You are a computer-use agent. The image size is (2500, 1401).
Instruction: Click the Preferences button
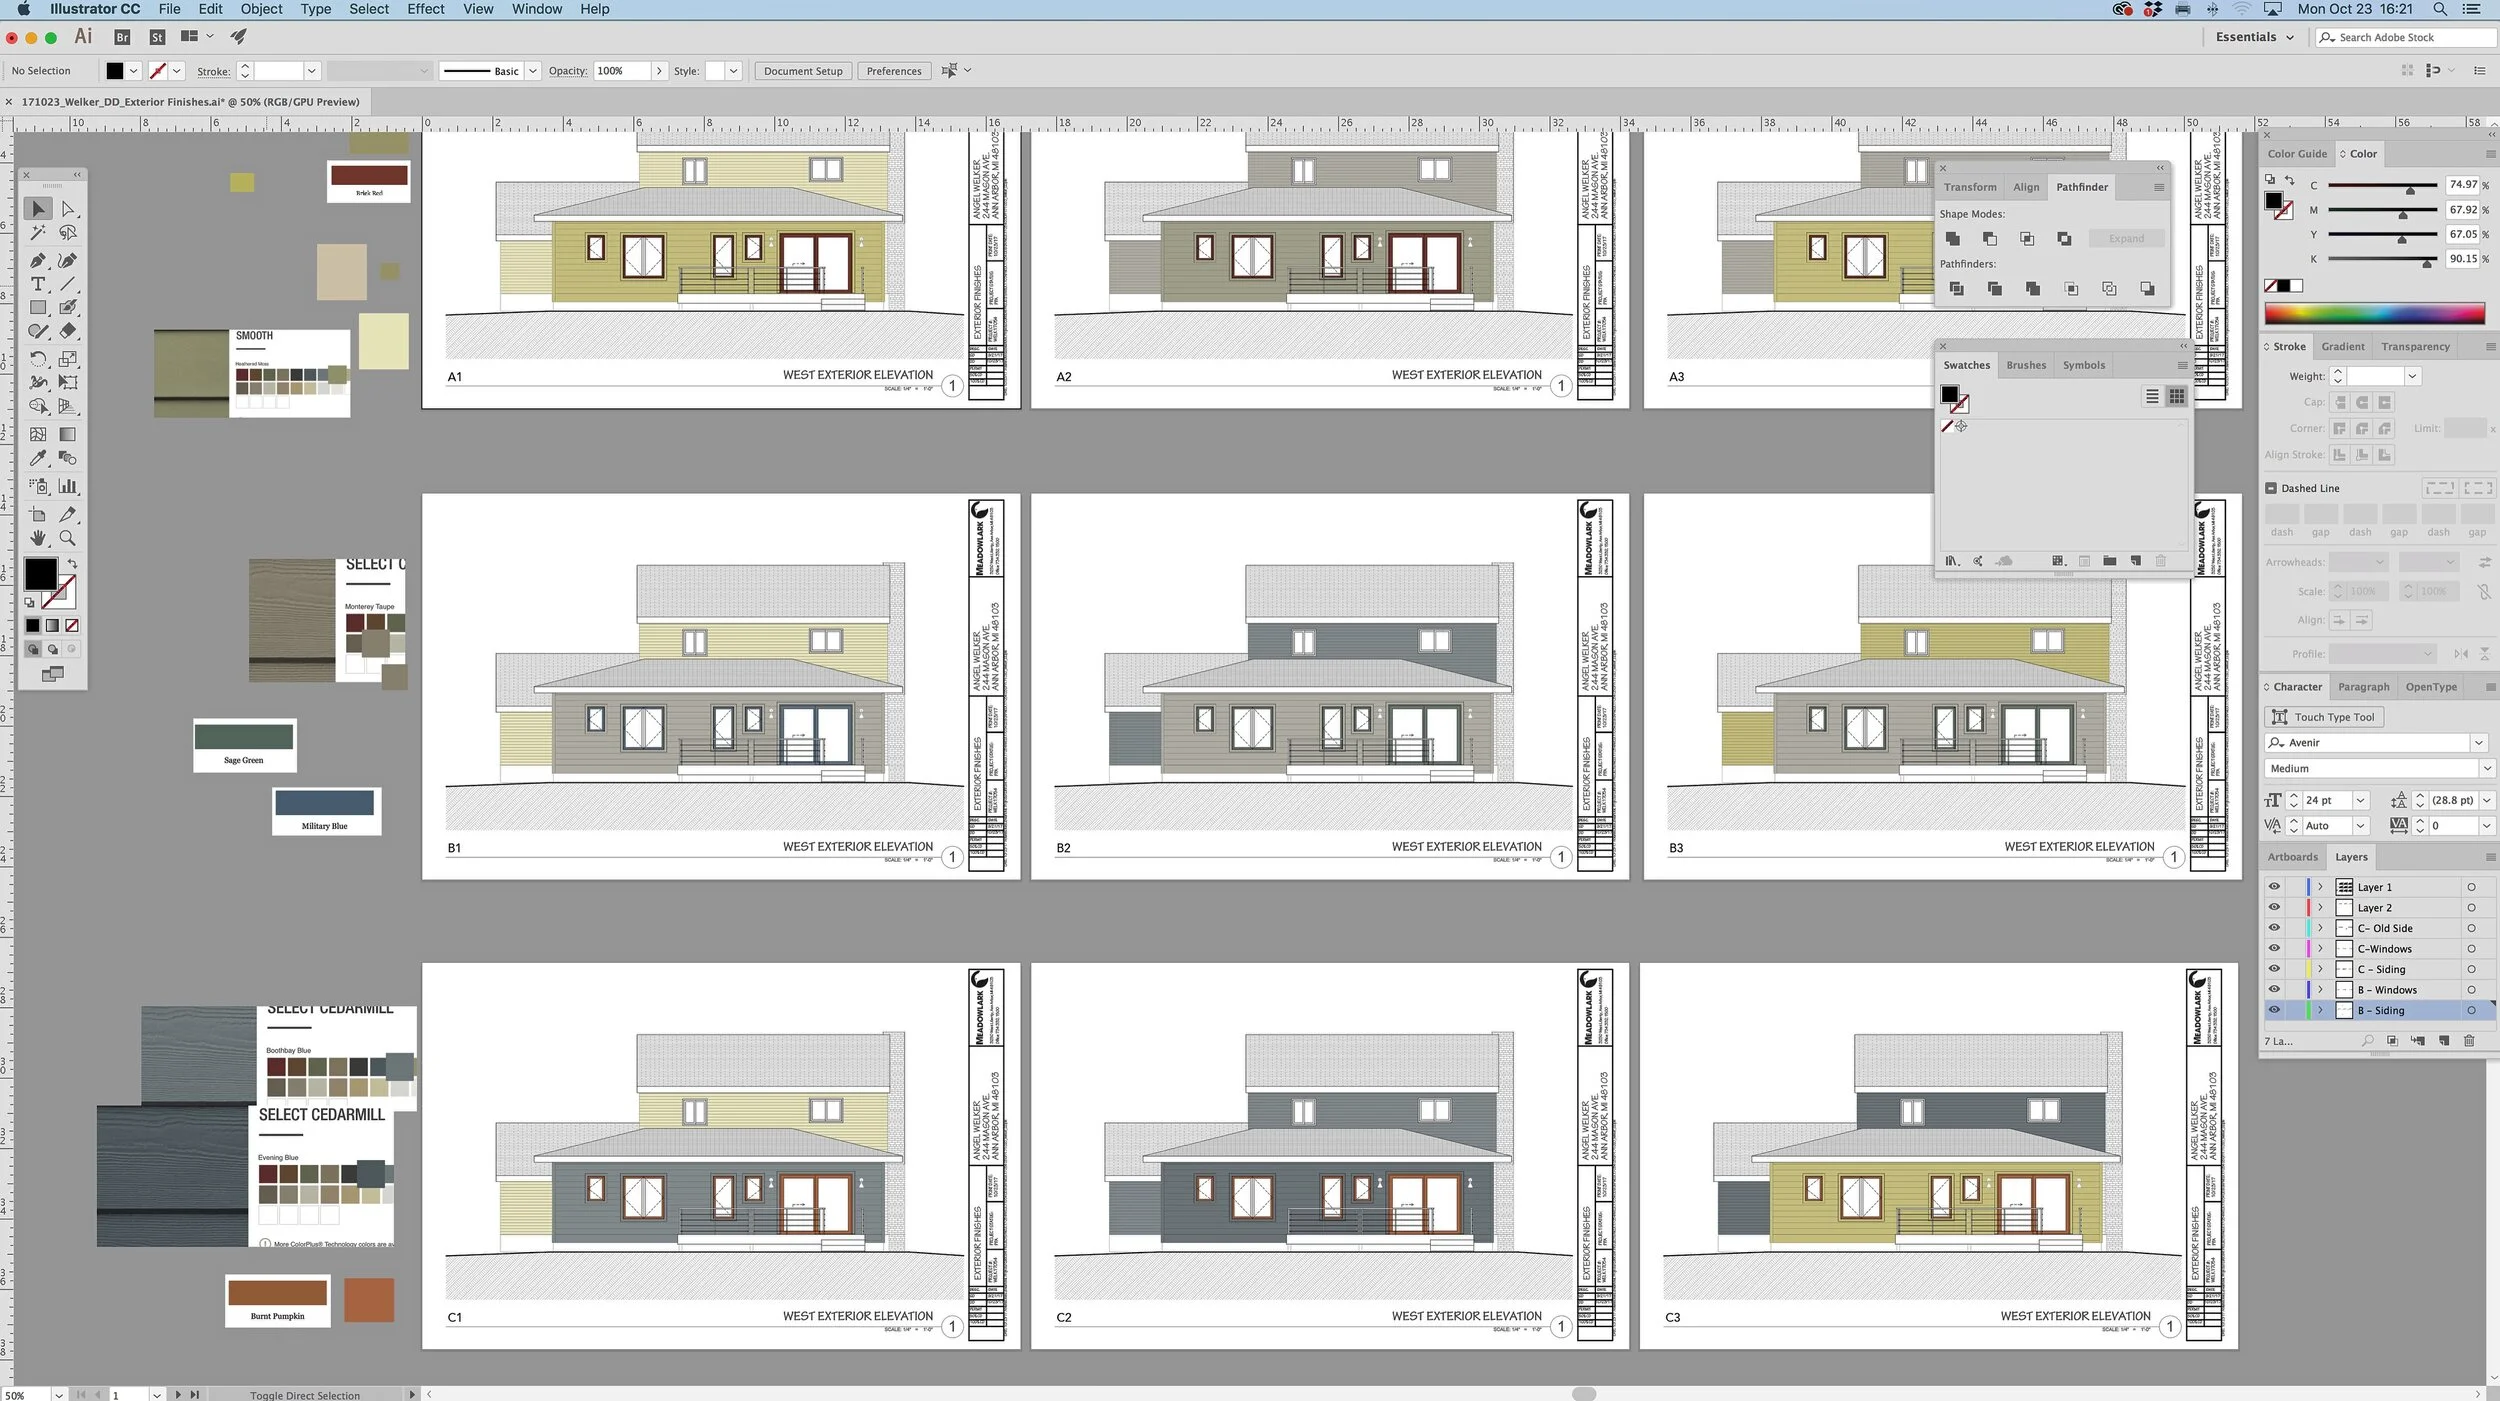coord(893,71)
